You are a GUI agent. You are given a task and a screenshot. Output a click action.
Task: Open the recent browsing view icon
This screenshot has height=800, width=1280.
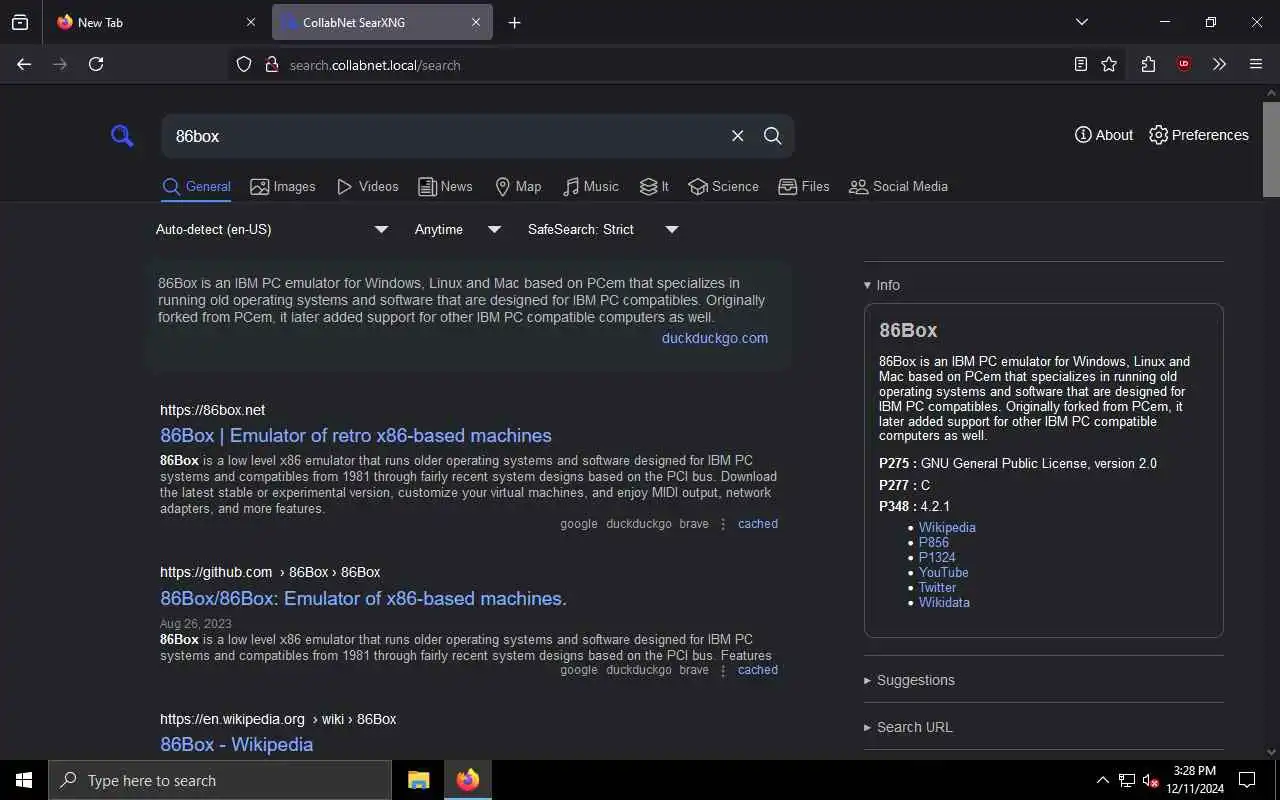20,22
